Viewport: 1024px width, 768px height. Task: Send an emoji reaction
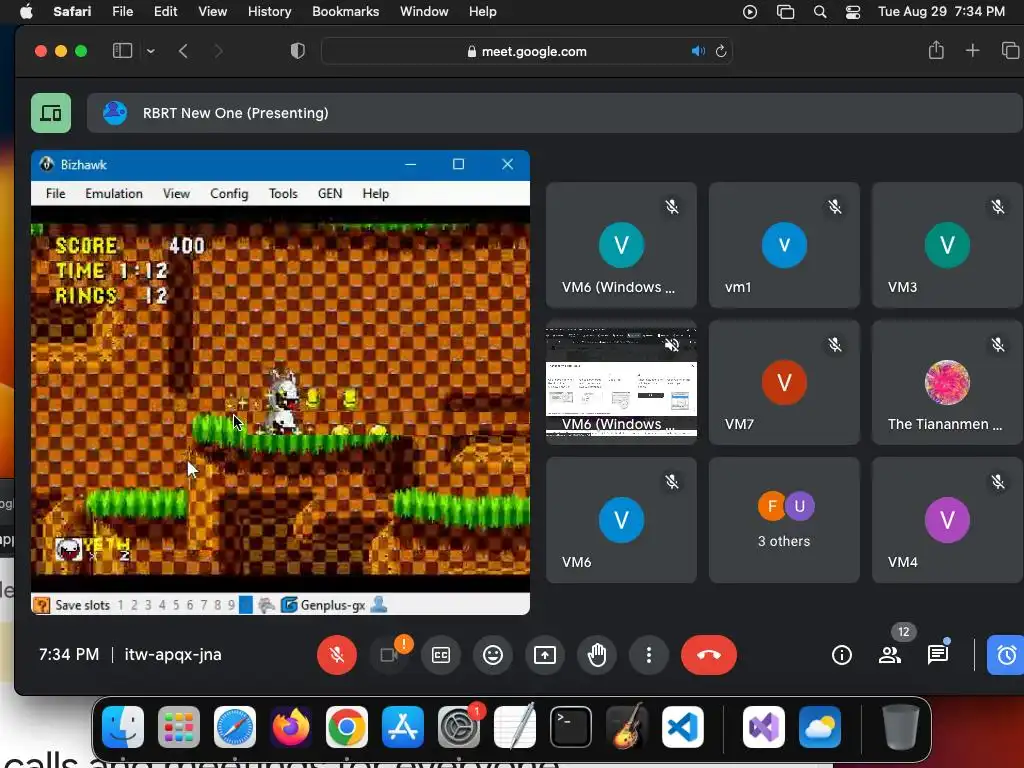pos(493,654)
